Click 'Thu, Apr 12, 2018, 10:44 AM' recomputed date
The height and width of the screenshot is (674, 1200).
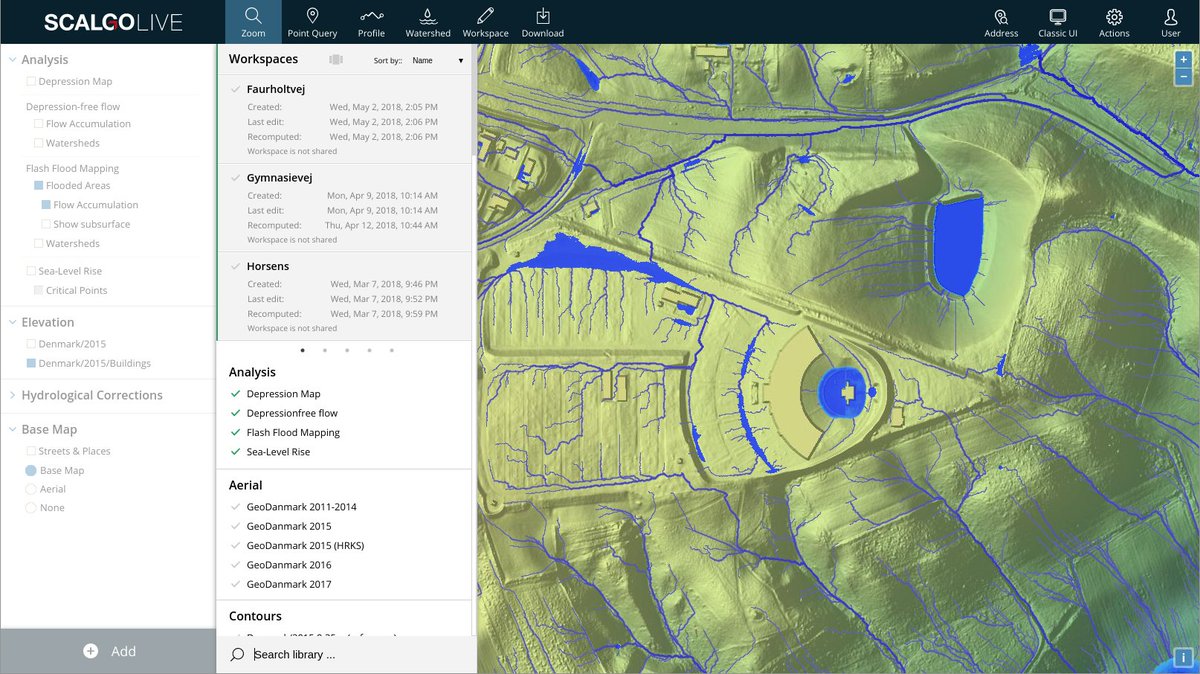[382, 225]
